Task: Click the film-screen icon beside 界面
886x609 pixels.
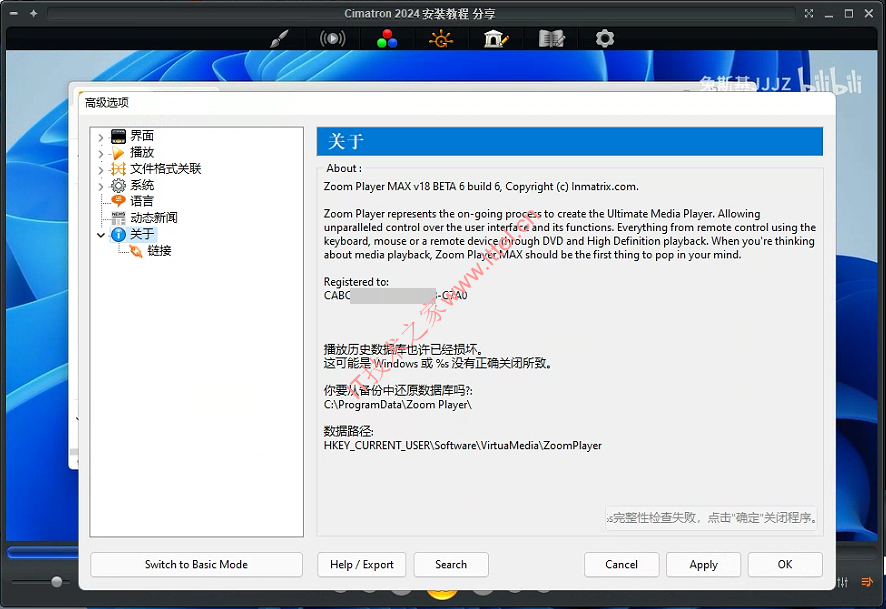Action: click(x=118, y=136)
